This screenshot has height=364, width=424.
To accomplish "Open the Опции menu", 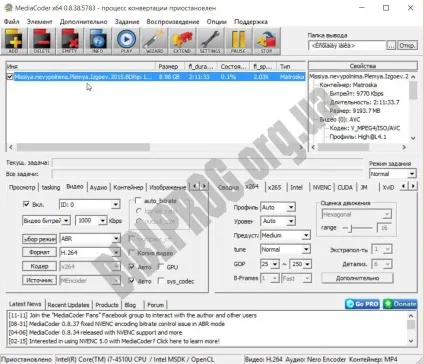I will point(217,22).
